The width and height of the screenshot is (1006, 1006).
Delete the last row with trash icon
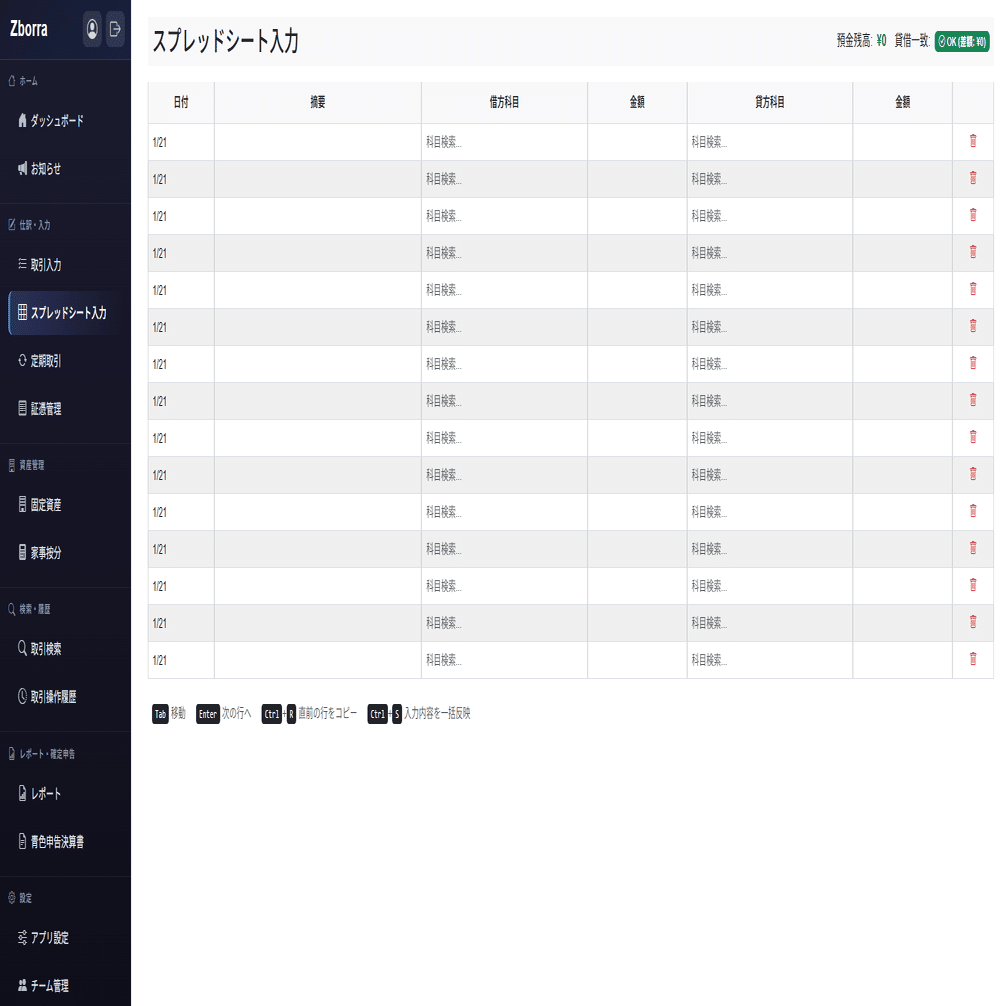tap(973, 660)
